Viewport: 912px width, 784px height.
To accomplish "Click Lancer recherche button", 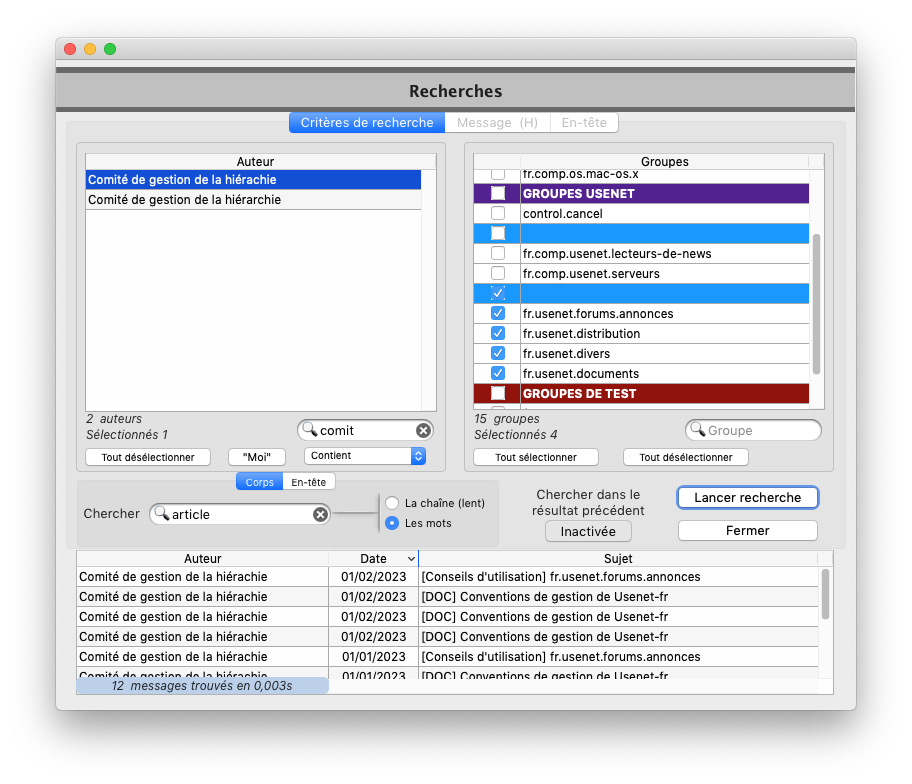I will point(747,498).
